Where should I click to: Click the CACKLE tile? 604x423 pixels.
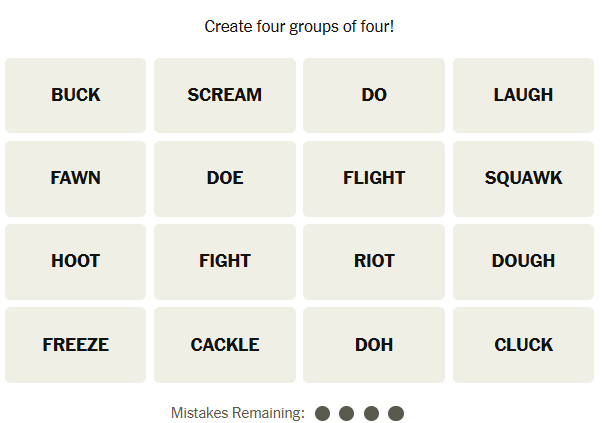(x=225, y=345)
